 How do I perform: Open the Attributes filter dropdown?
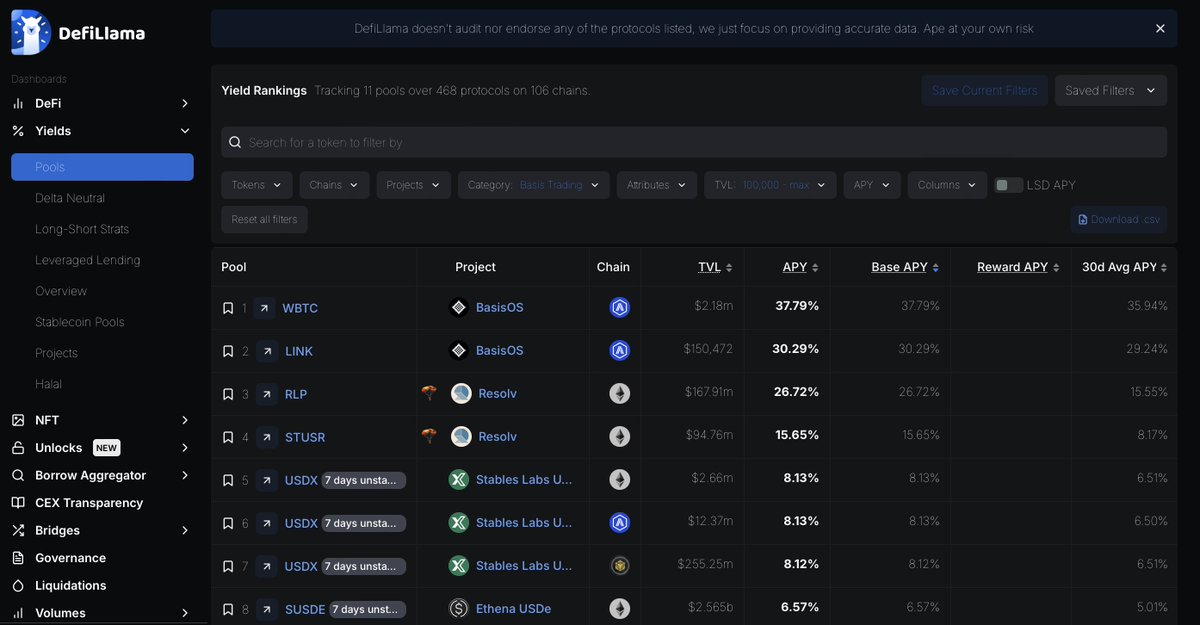[x=657, y=185]
